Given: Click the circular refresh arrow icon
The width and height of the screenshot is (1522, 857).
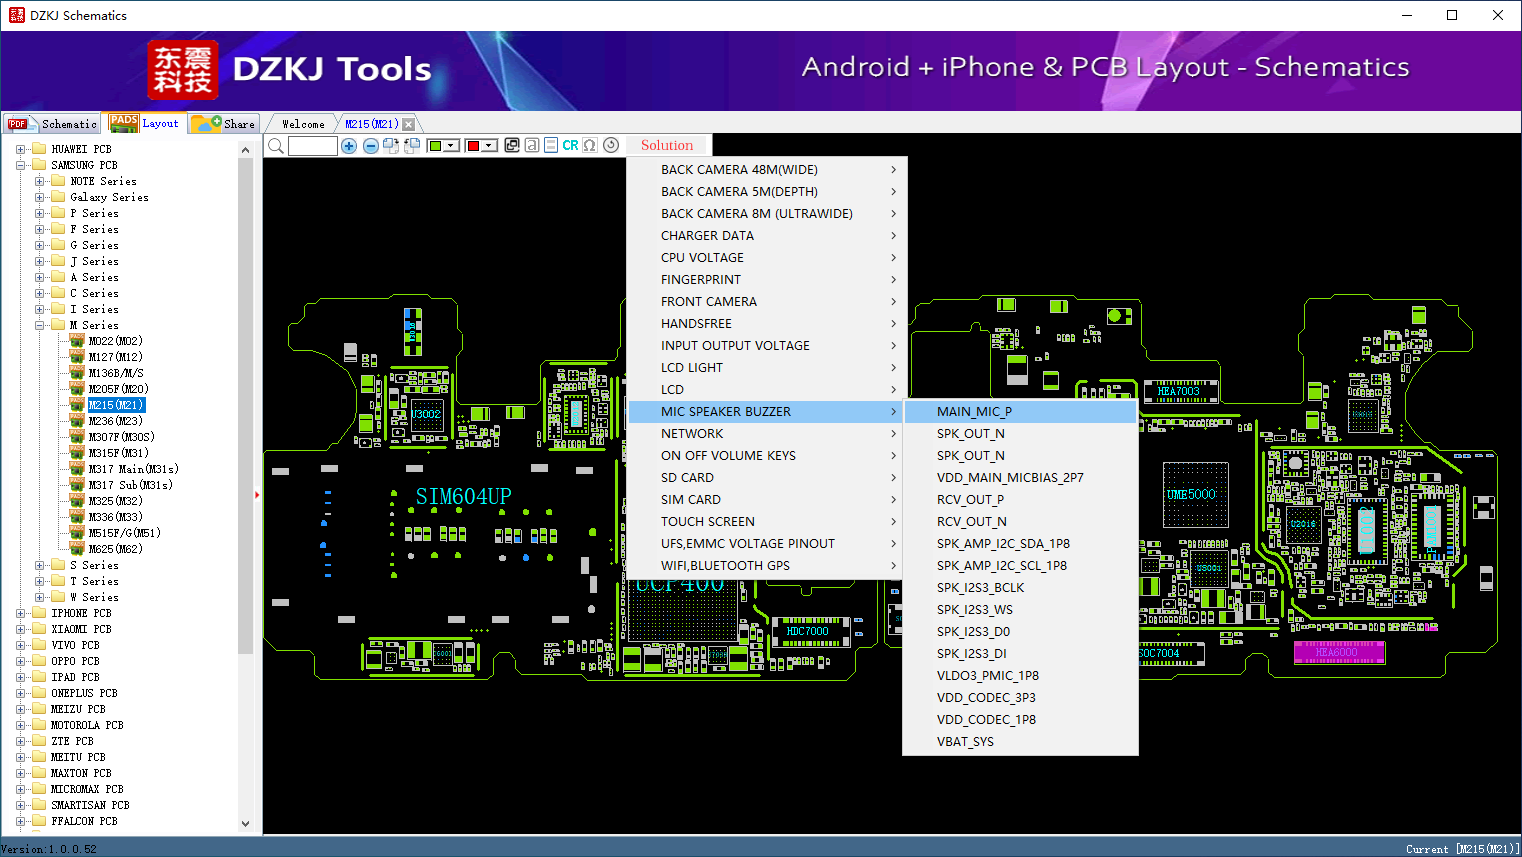Looking at the screenshot, I should tap(611, 145).
